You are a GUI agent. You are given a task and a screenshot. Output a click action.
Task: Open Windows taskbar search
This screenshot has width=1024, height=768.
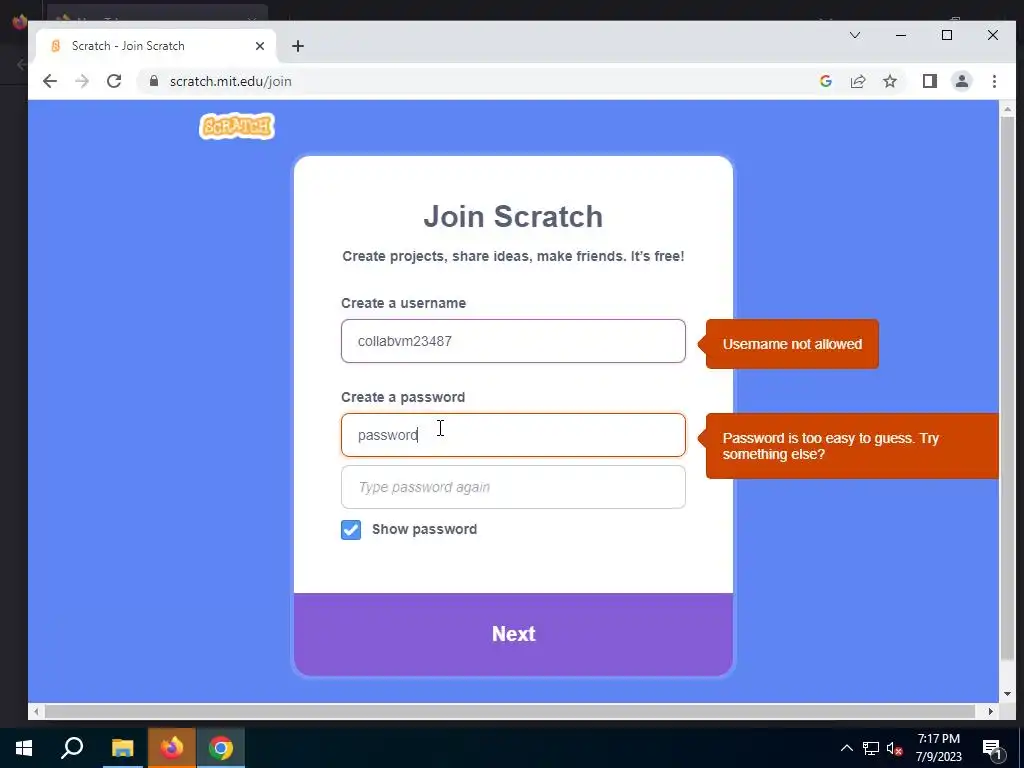(x=72, y=748)
